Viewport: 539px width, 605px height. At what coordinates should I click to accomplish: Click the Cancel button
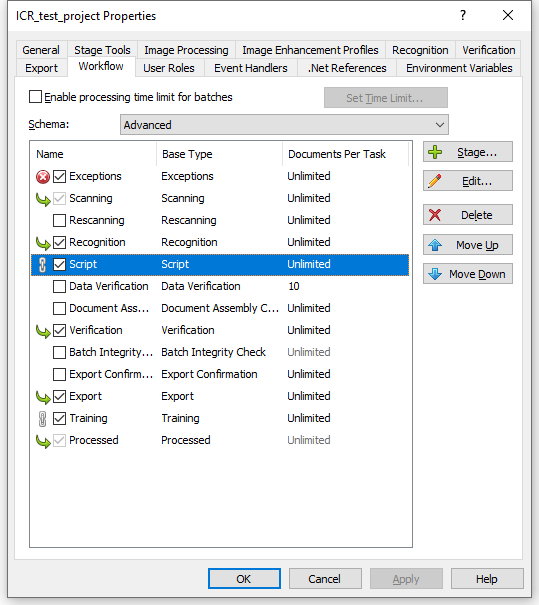[x=325, y=579]
